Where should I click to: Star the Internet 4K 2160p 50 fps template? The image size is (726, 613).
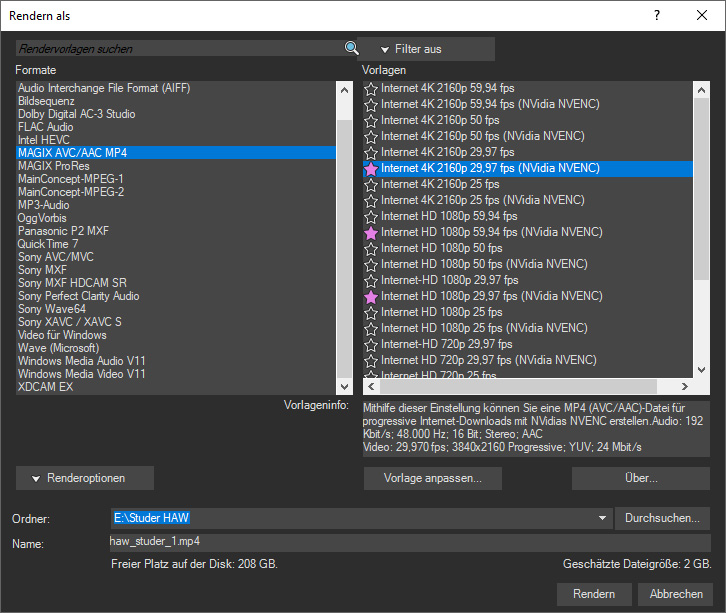[371, 120]
